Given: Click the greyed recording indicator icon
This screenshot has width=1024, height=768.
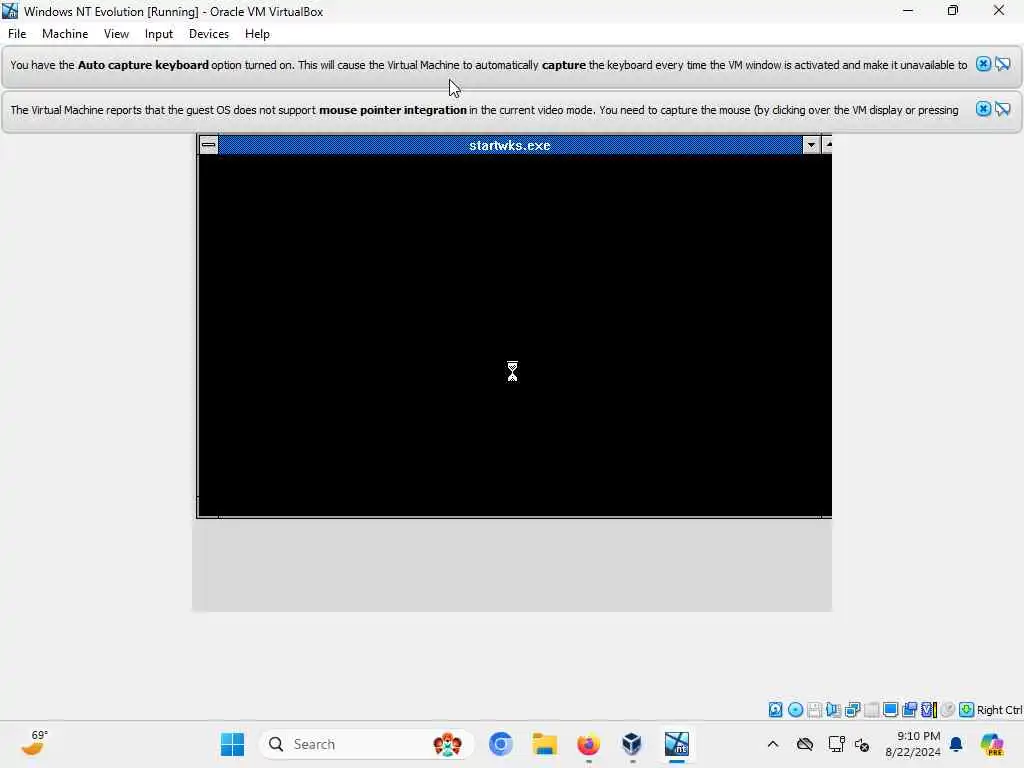Looking at the screenshot, I should pyautogui.click(x=948, y=709).
